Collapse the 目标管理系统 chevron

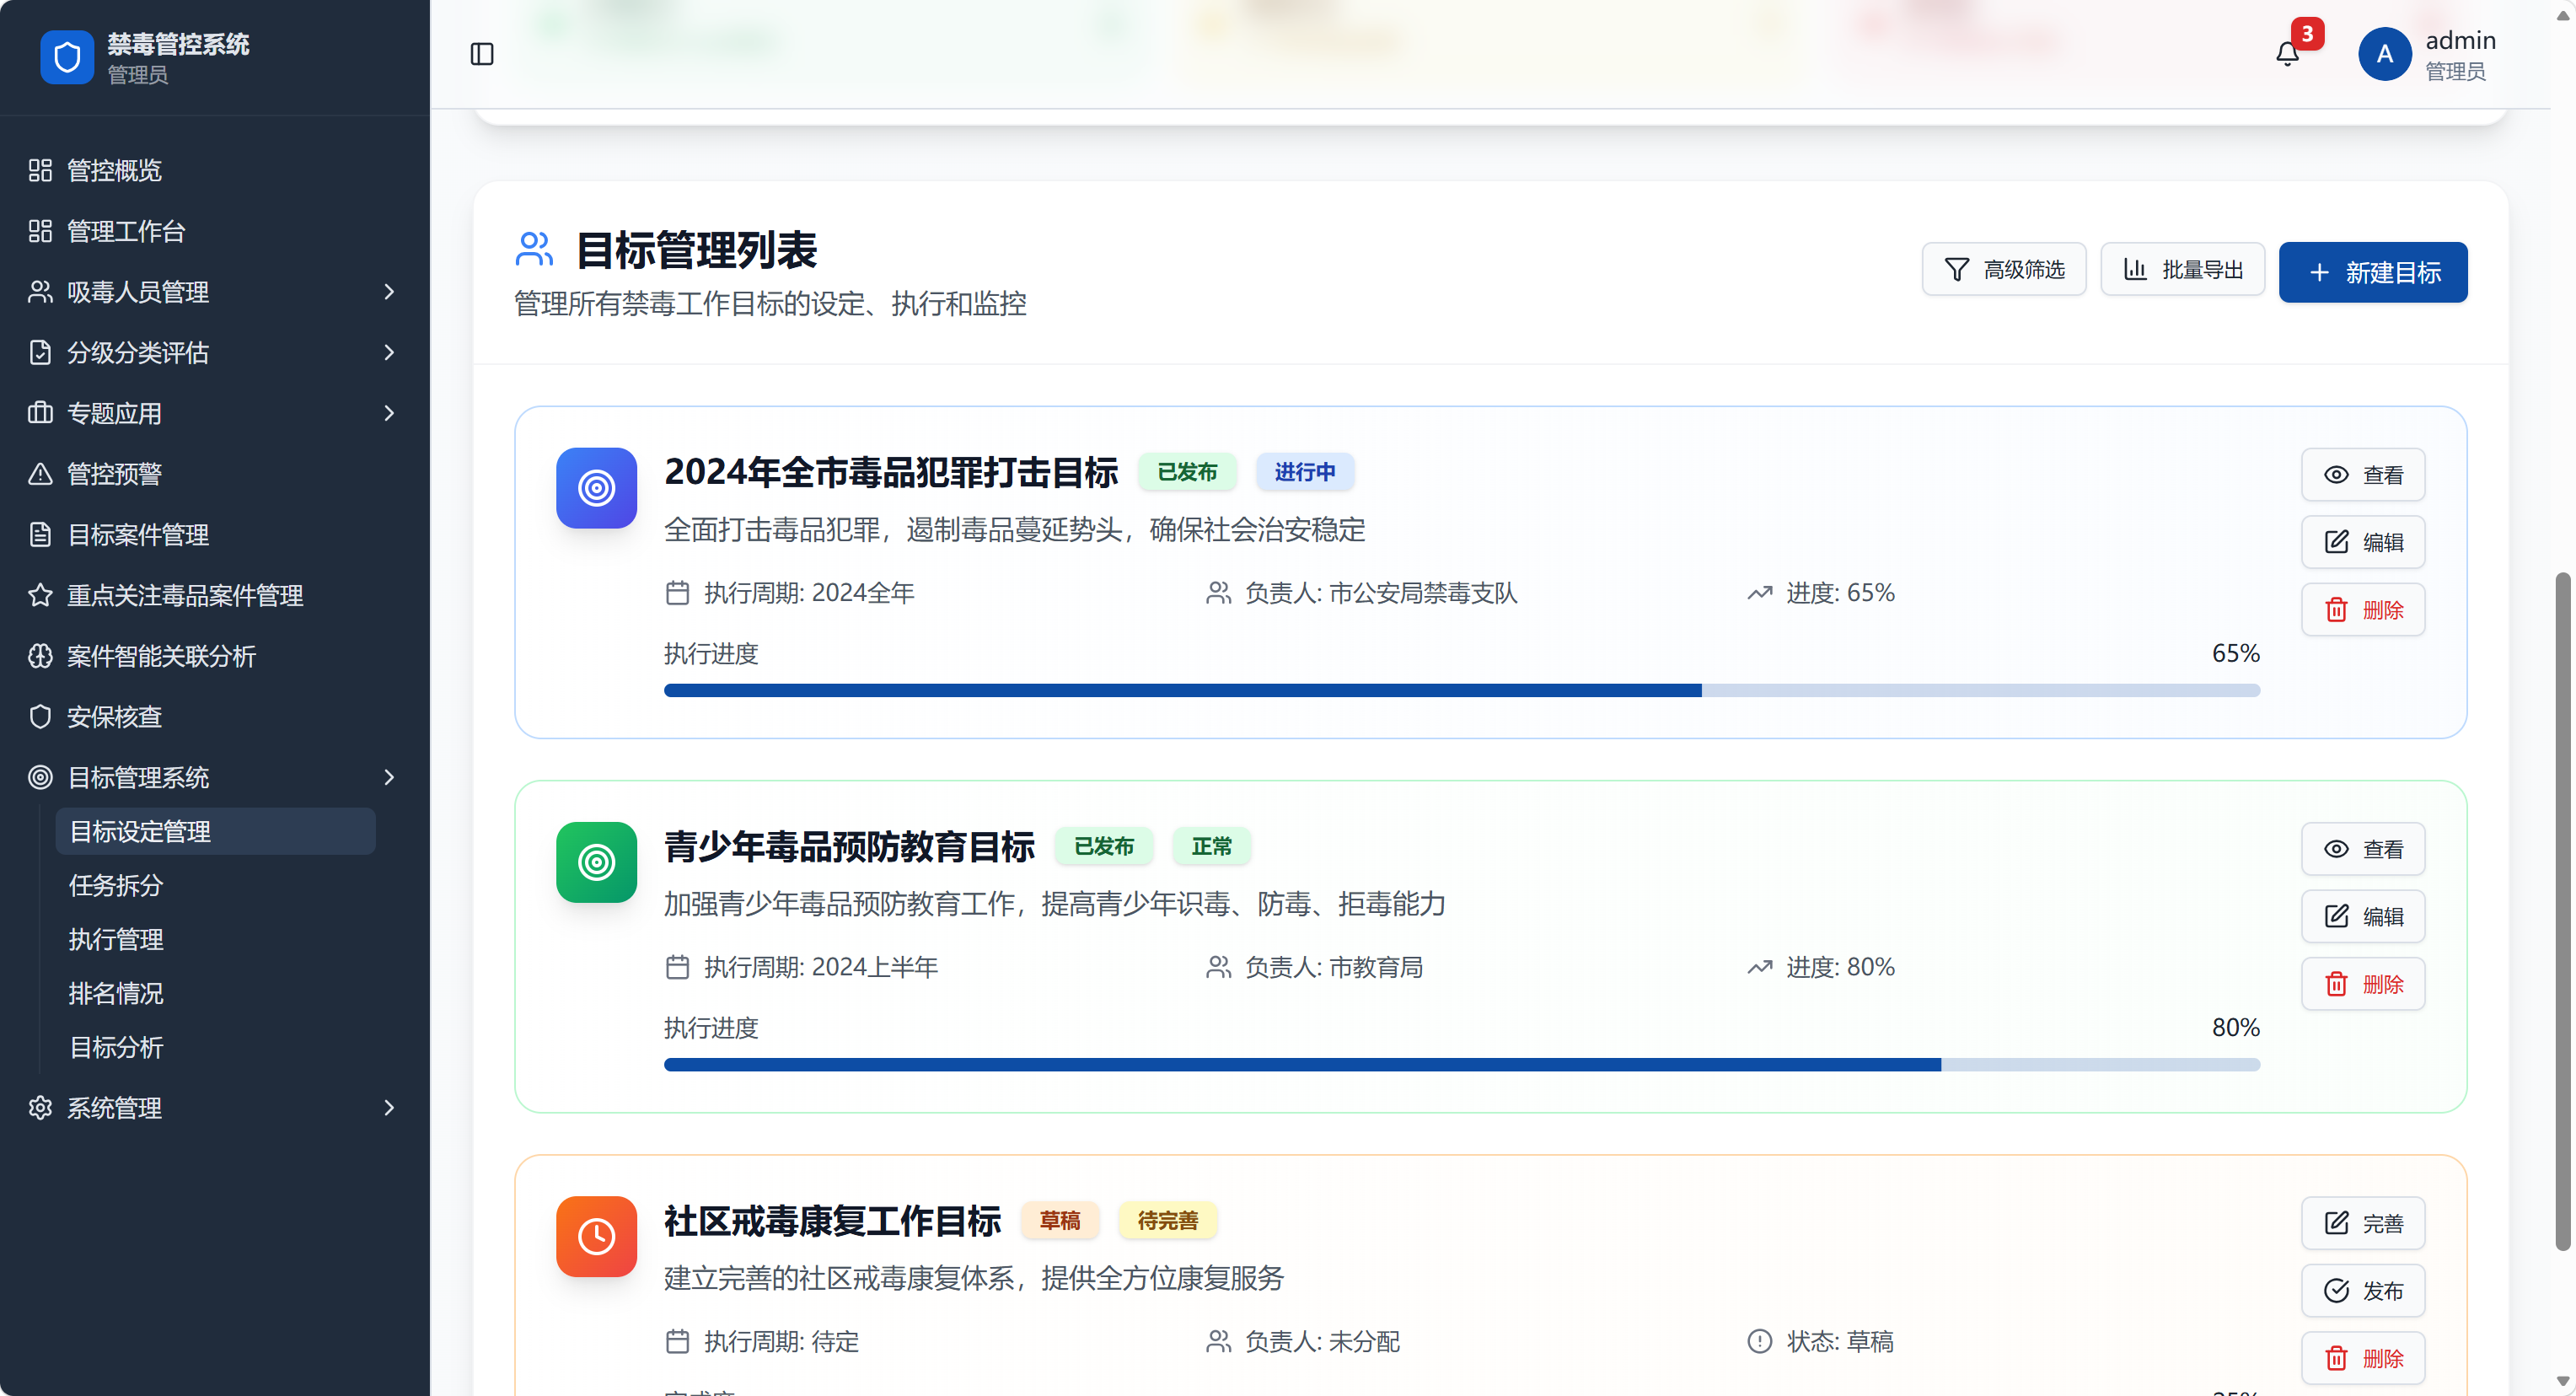(x=389, y=777)
